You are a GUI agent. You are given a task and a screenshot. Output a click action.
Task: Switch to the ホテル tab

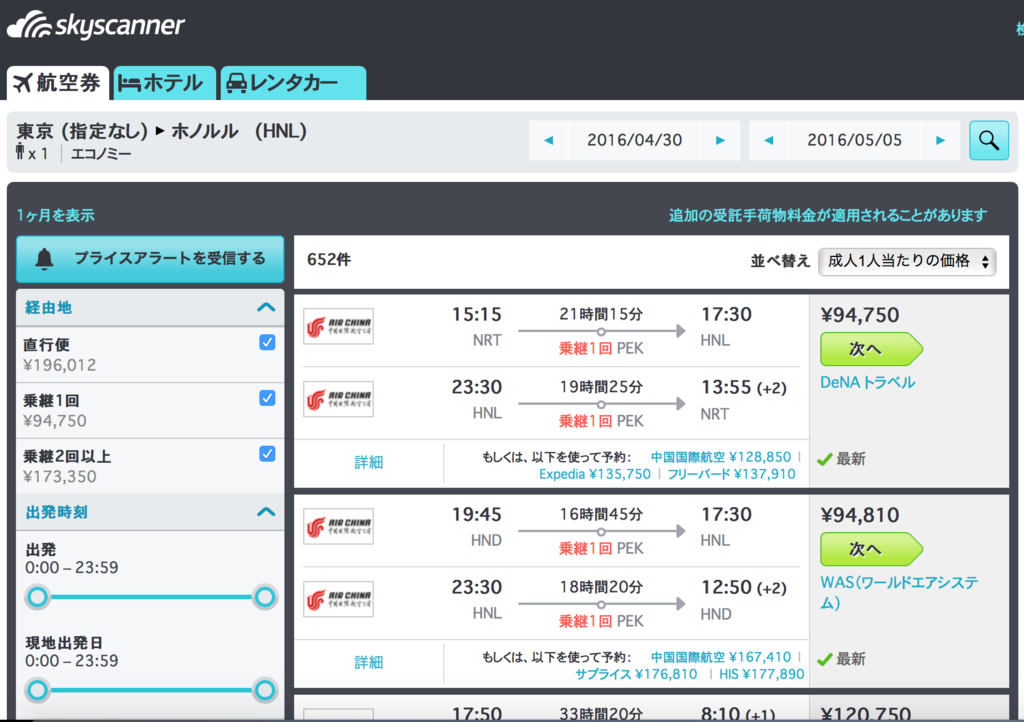[x=164, y=84]
